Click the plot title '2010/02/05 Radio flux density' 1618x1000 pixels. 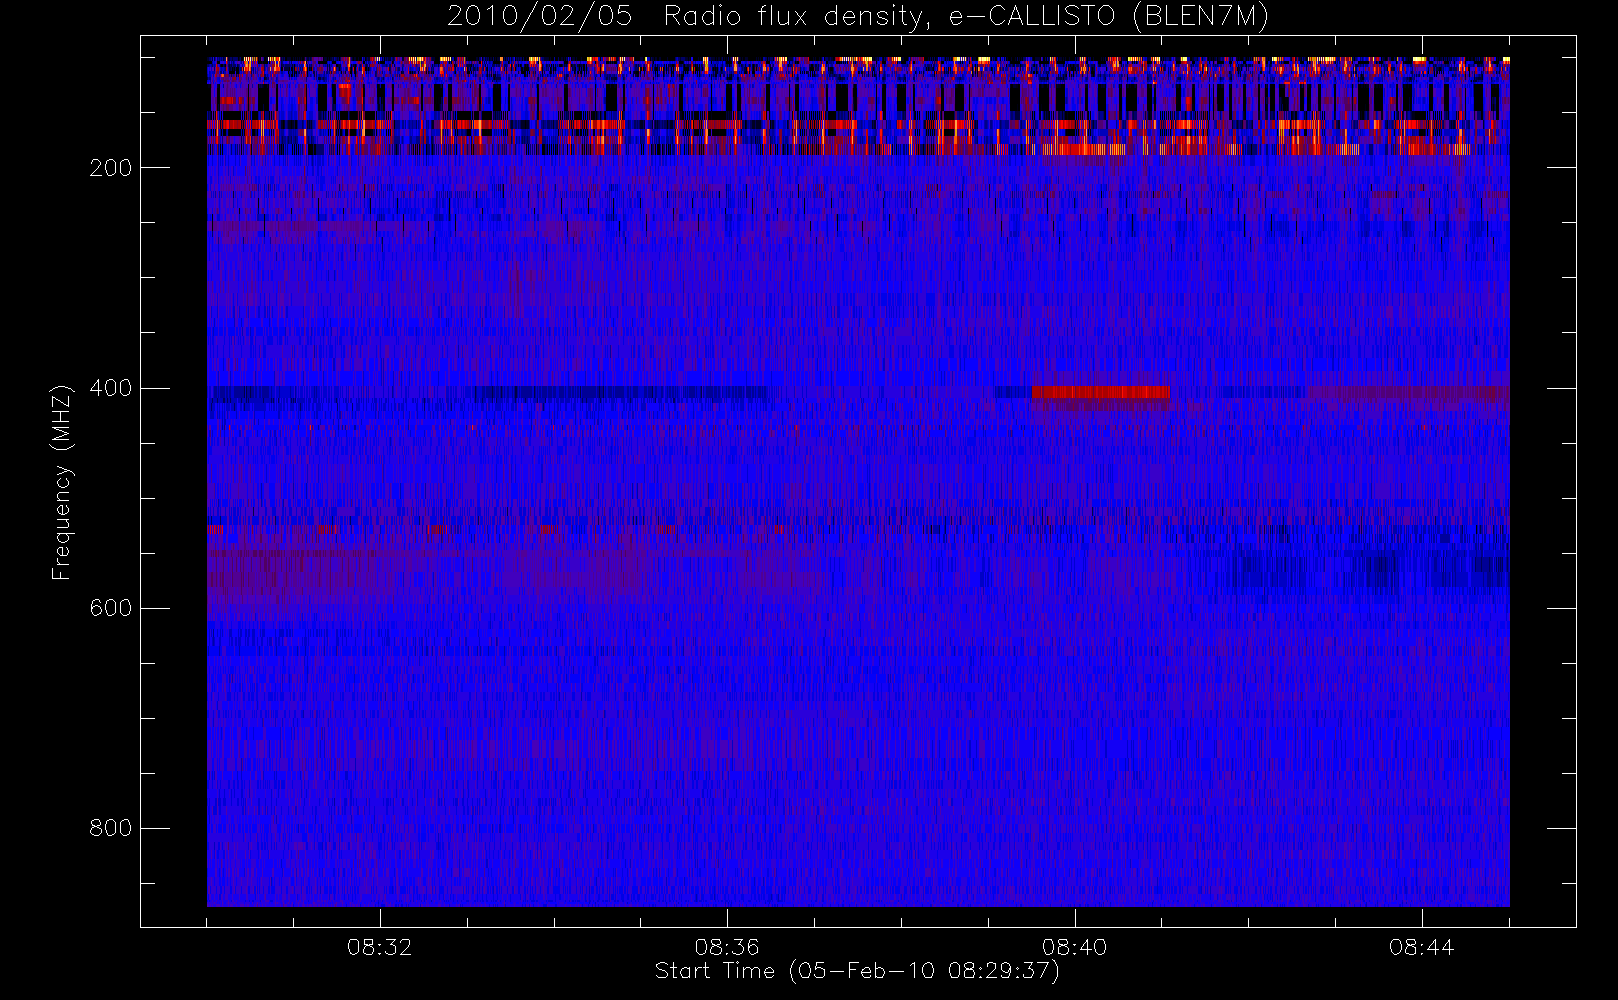(857, 17)
